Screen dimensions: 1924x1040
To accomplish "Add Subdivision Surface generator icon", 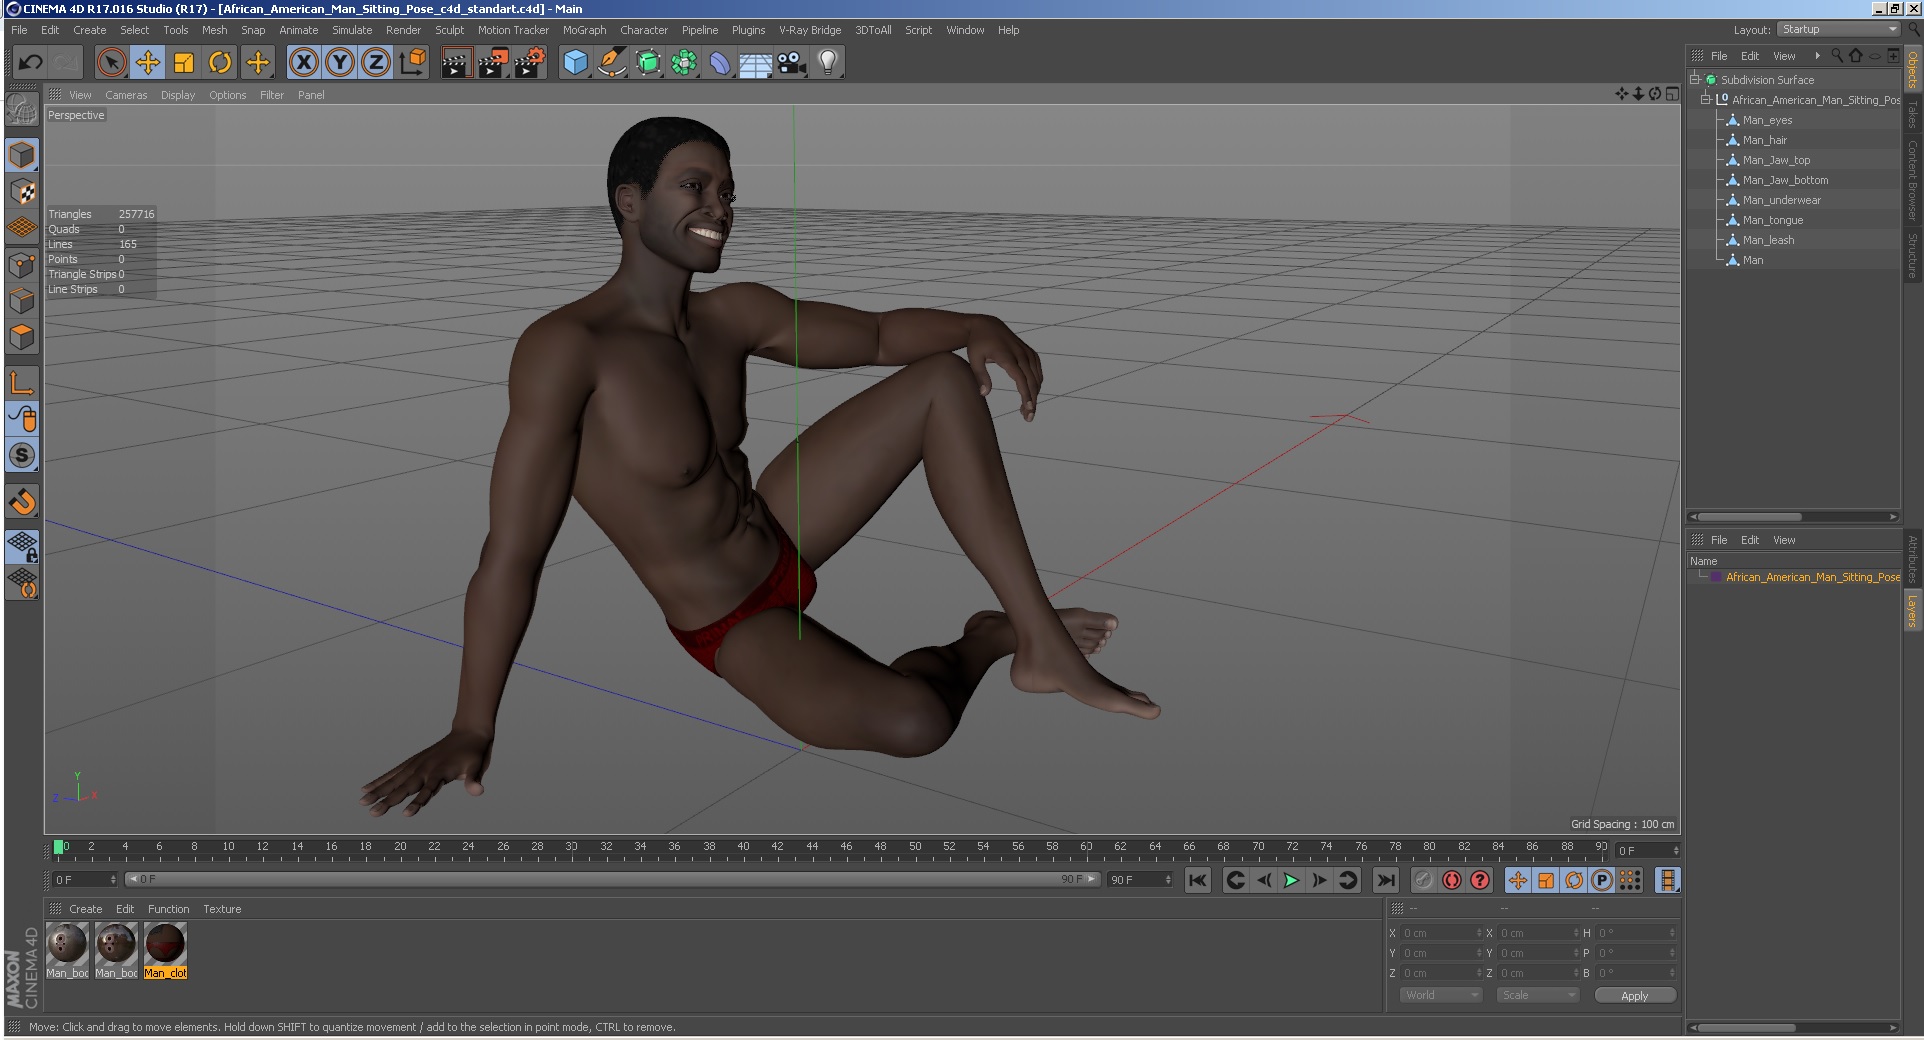I will (648, 63).
